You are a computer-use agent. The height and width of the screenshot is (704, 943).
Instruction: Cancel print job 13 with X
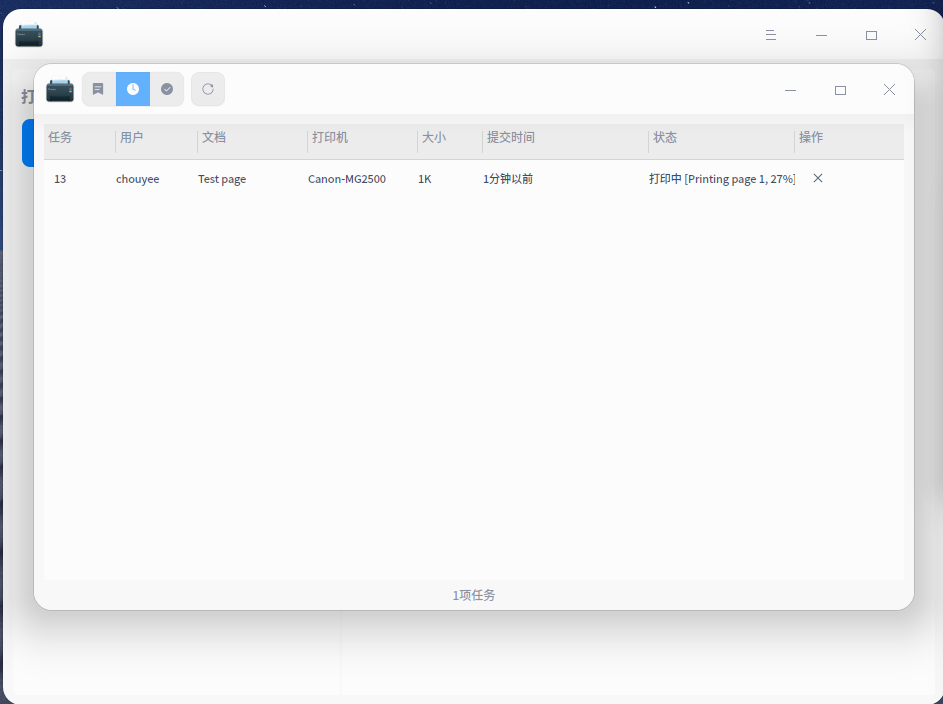(818, 178)
